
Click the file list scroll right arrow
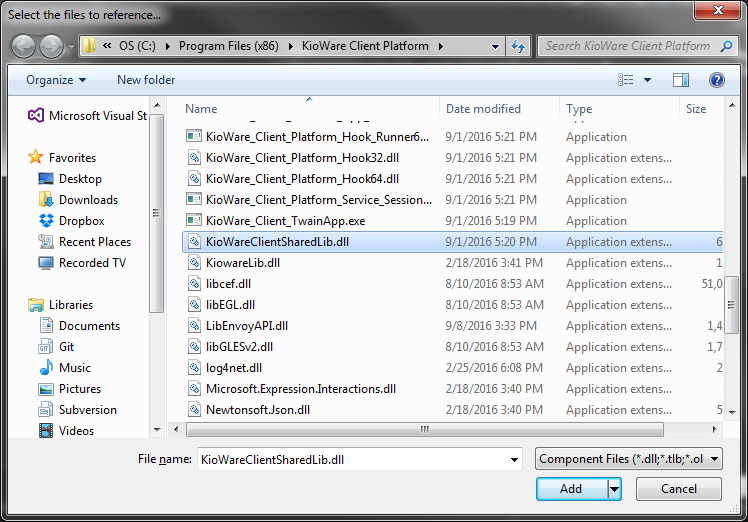[x=715, y=429]
